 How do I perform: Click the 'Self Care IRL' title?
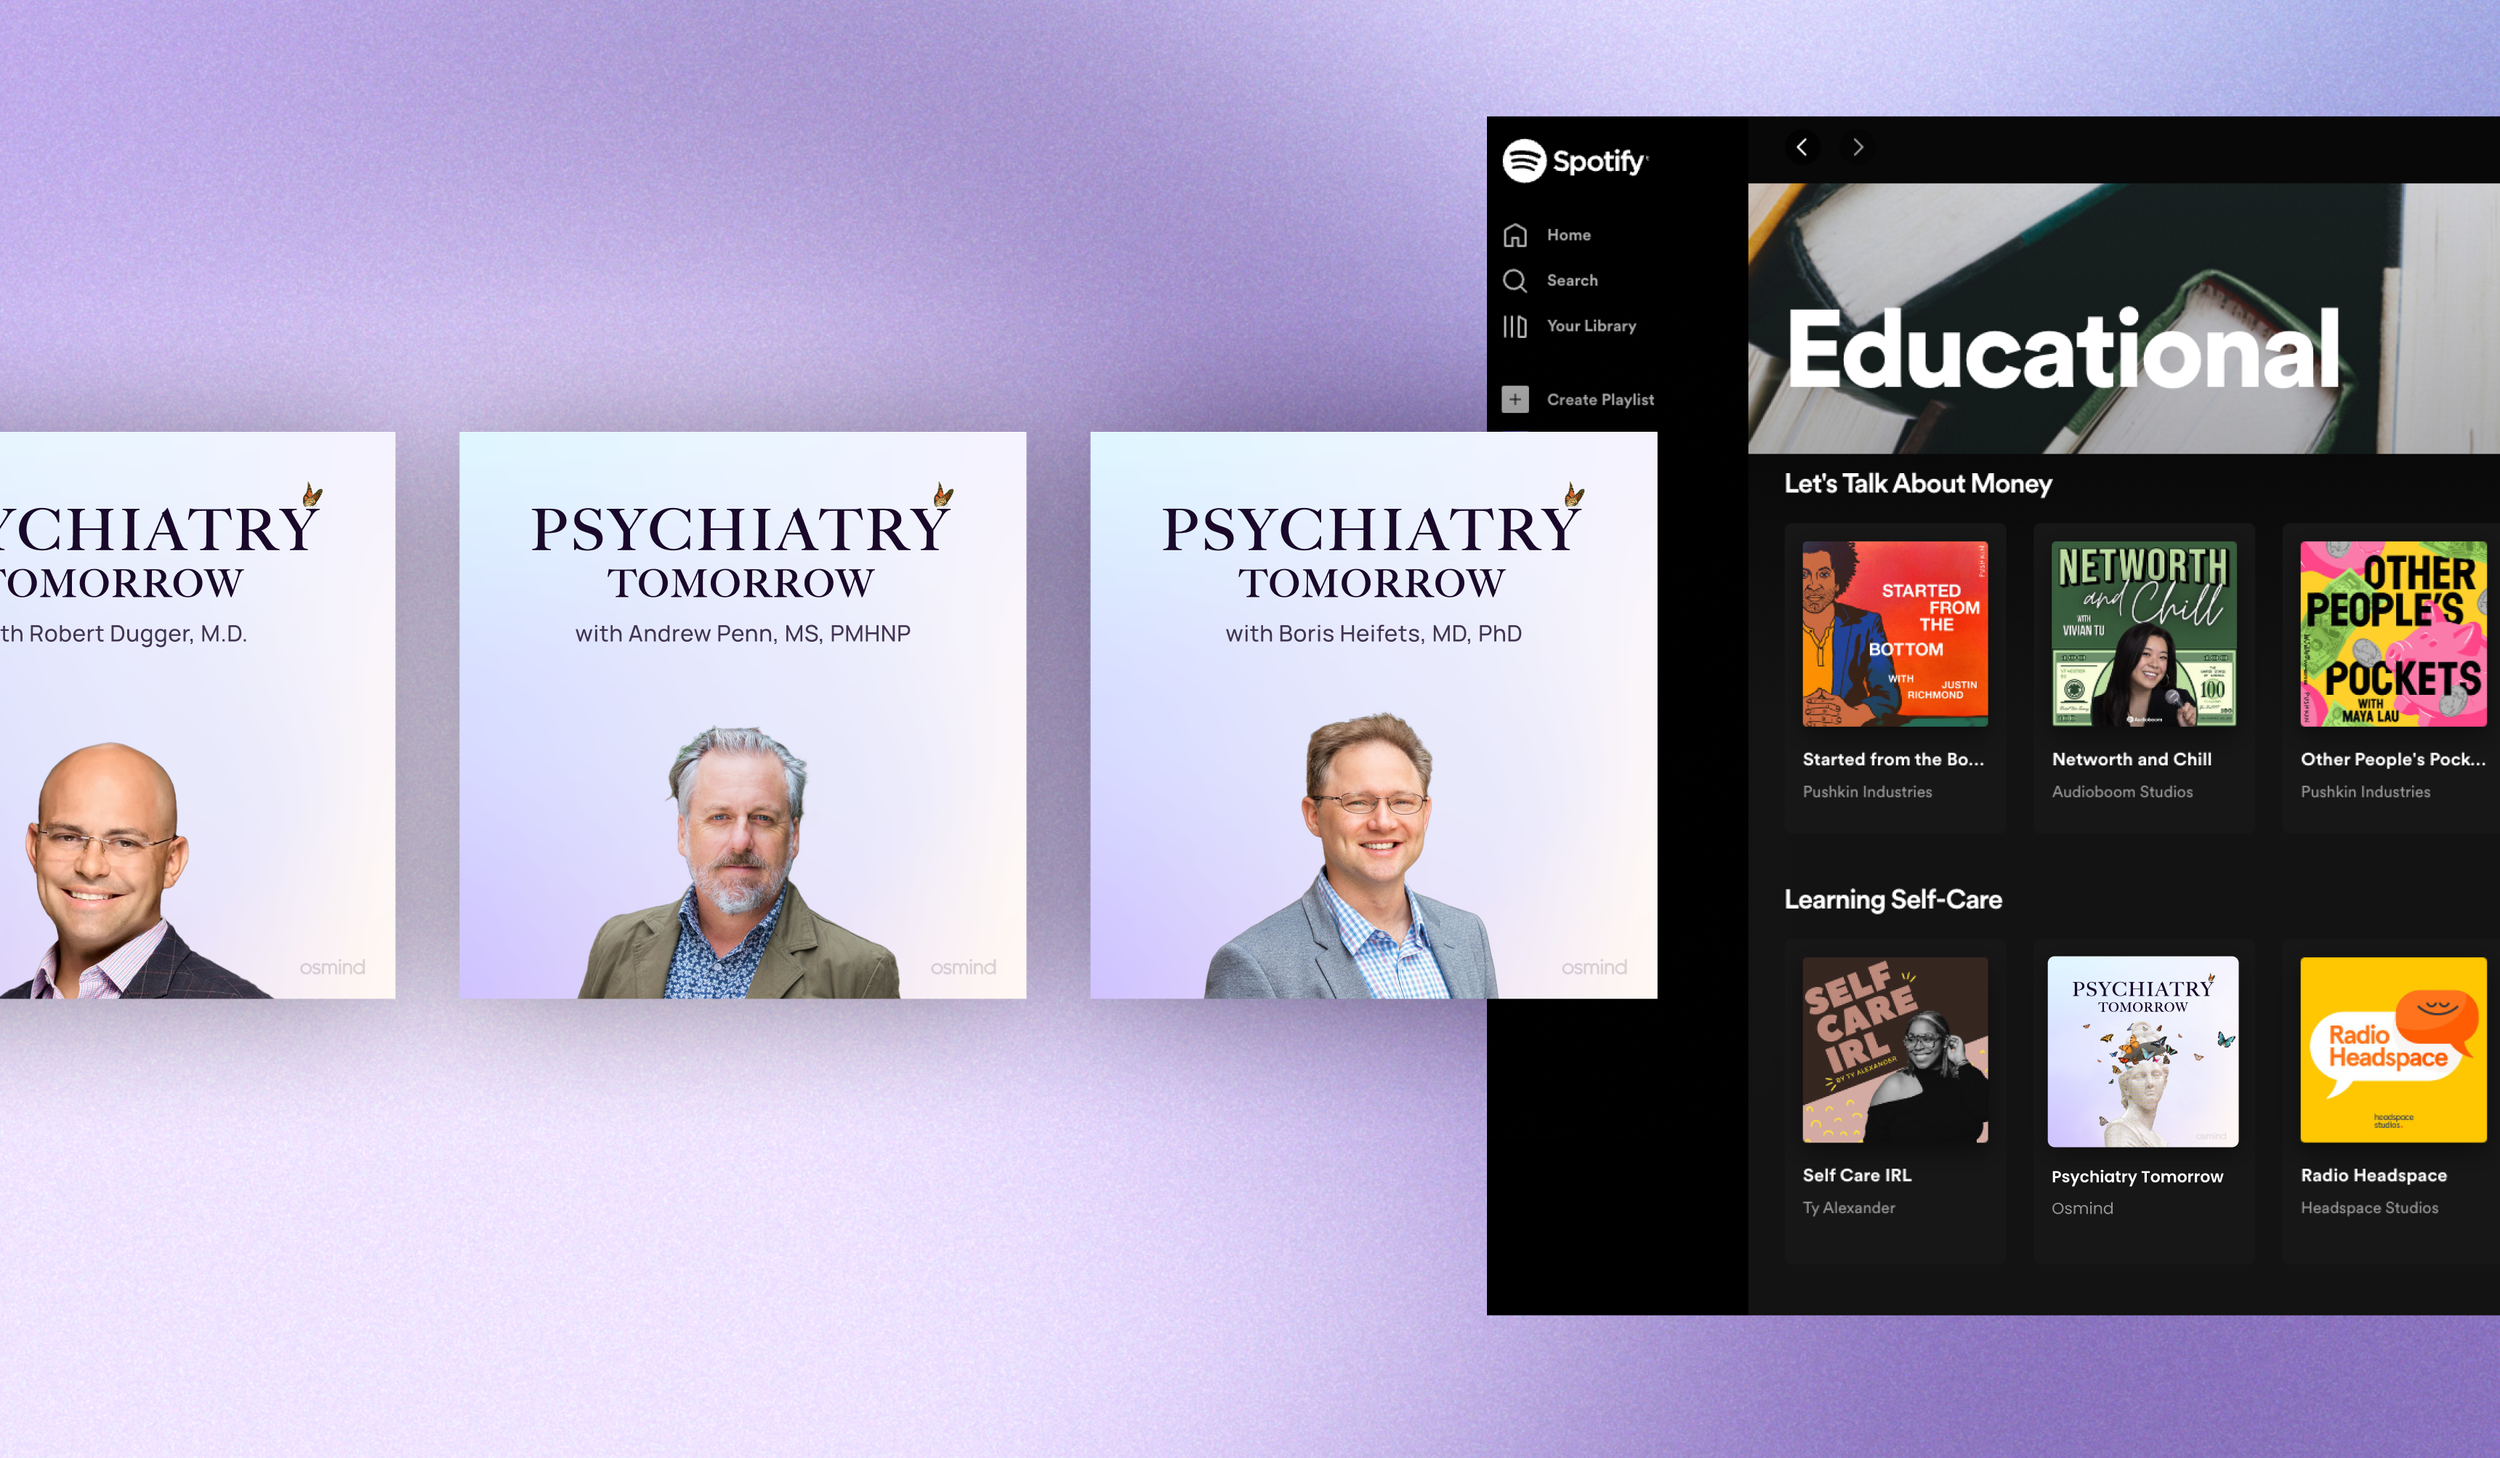[x=1857, y=1175]
